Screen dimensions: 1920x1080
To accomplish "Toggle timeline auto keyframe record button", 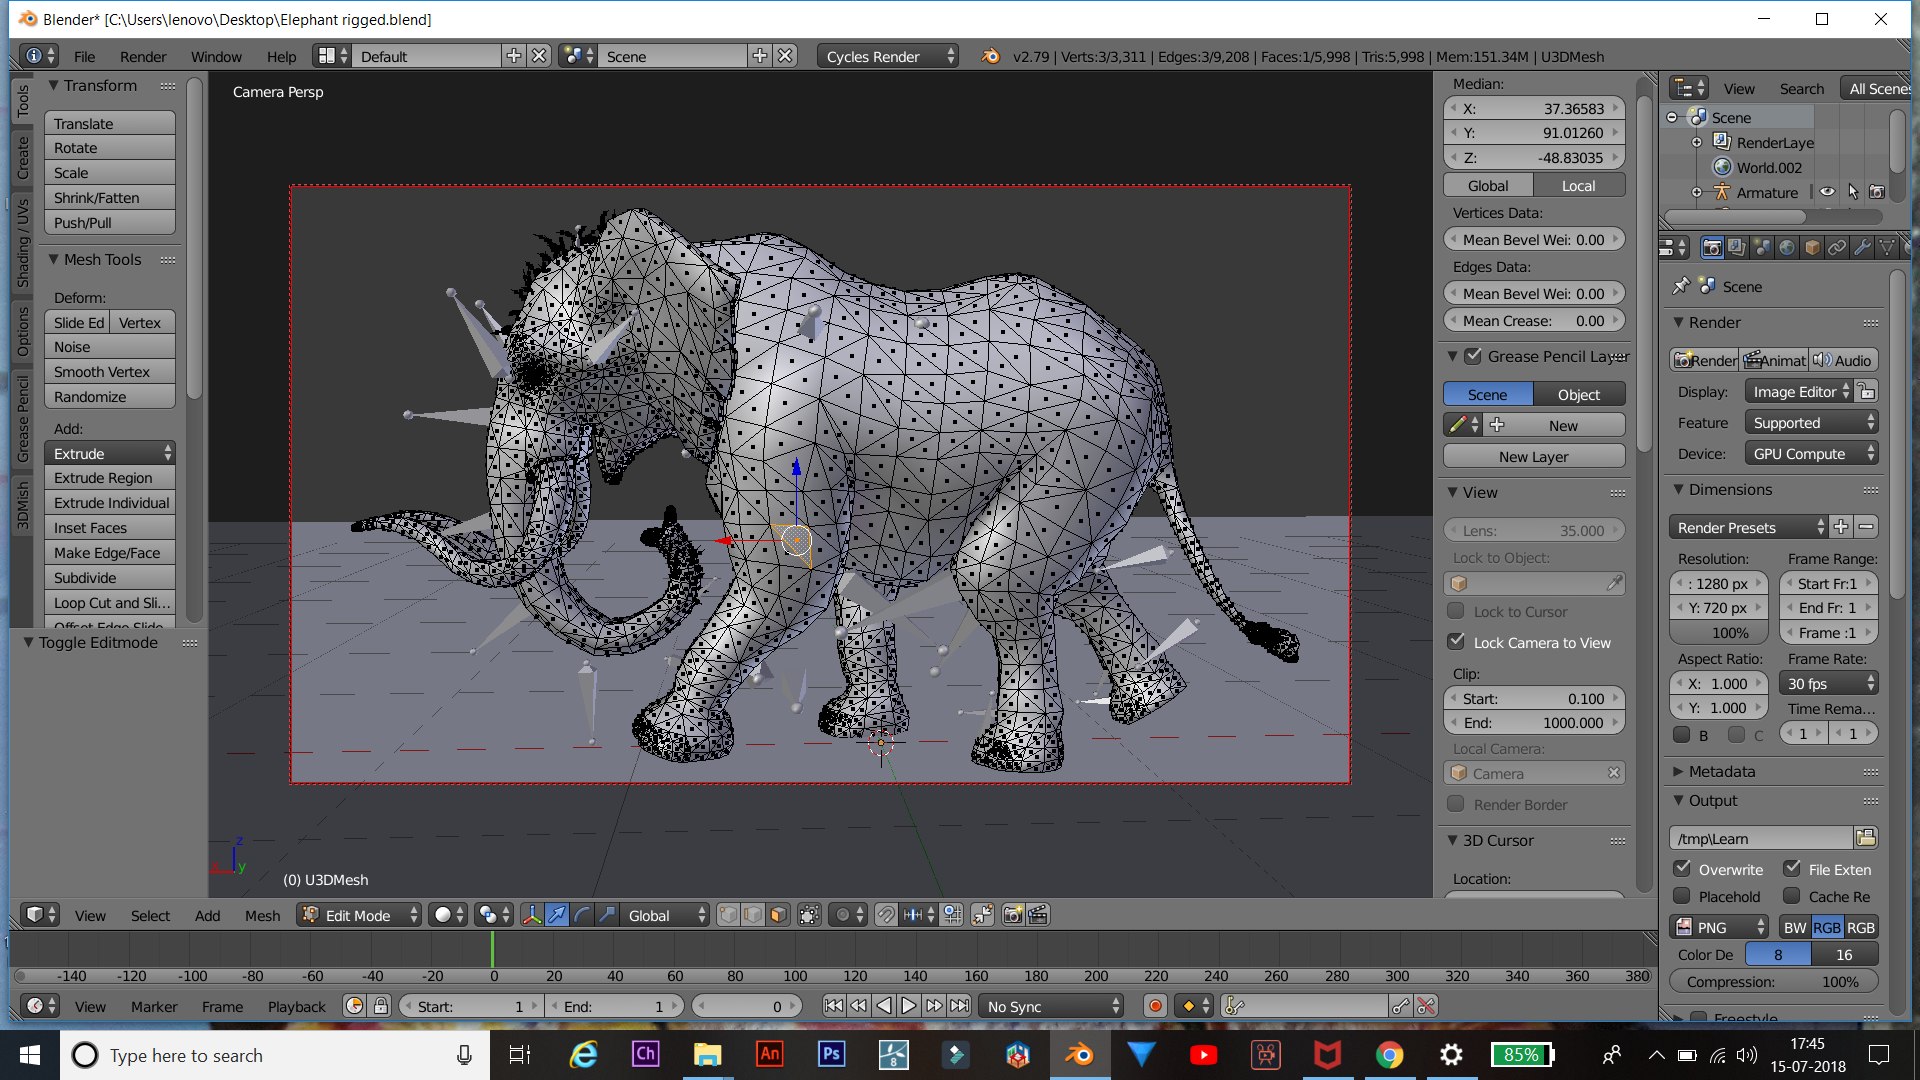I will pos(1155,1006).
